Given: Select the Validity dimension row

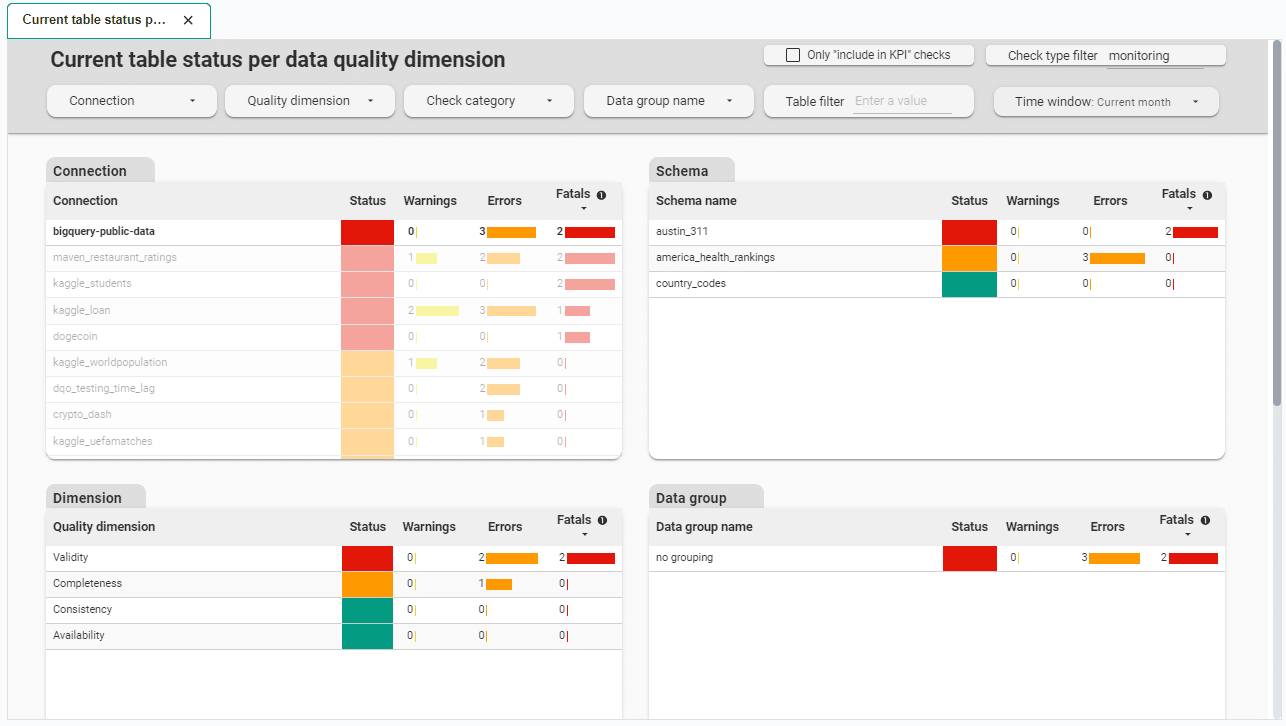Looking at the screenshot, I should click(x=334, y=558).
